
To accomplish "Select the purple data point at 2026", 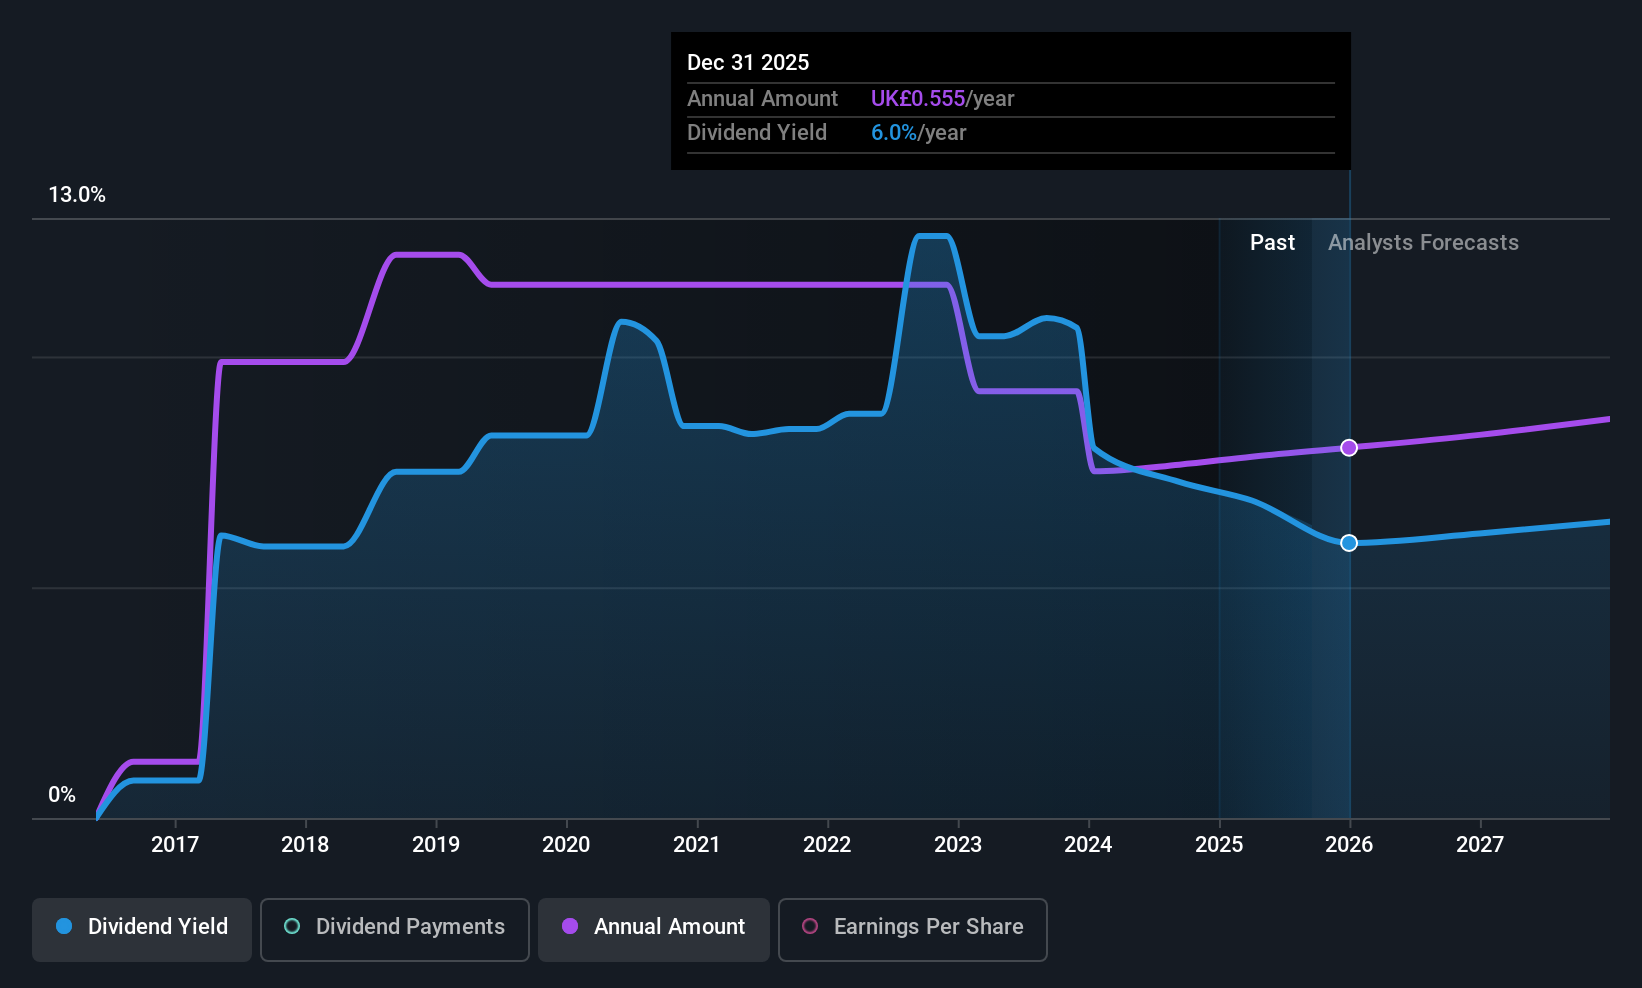I will (x=1349, y=447).
